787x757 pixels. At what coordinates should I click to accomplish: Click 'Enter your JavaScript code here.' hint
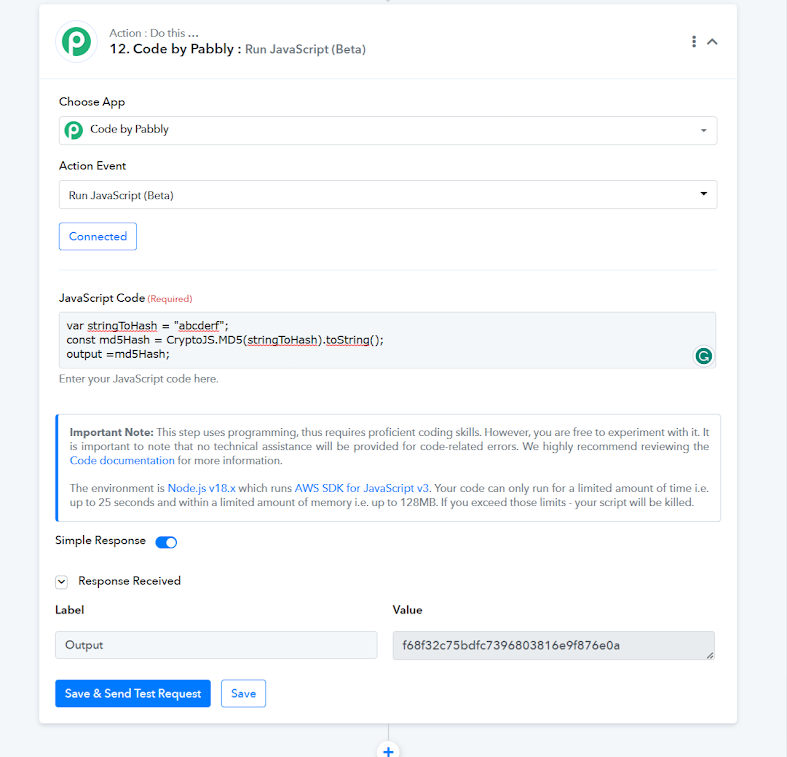139,379
